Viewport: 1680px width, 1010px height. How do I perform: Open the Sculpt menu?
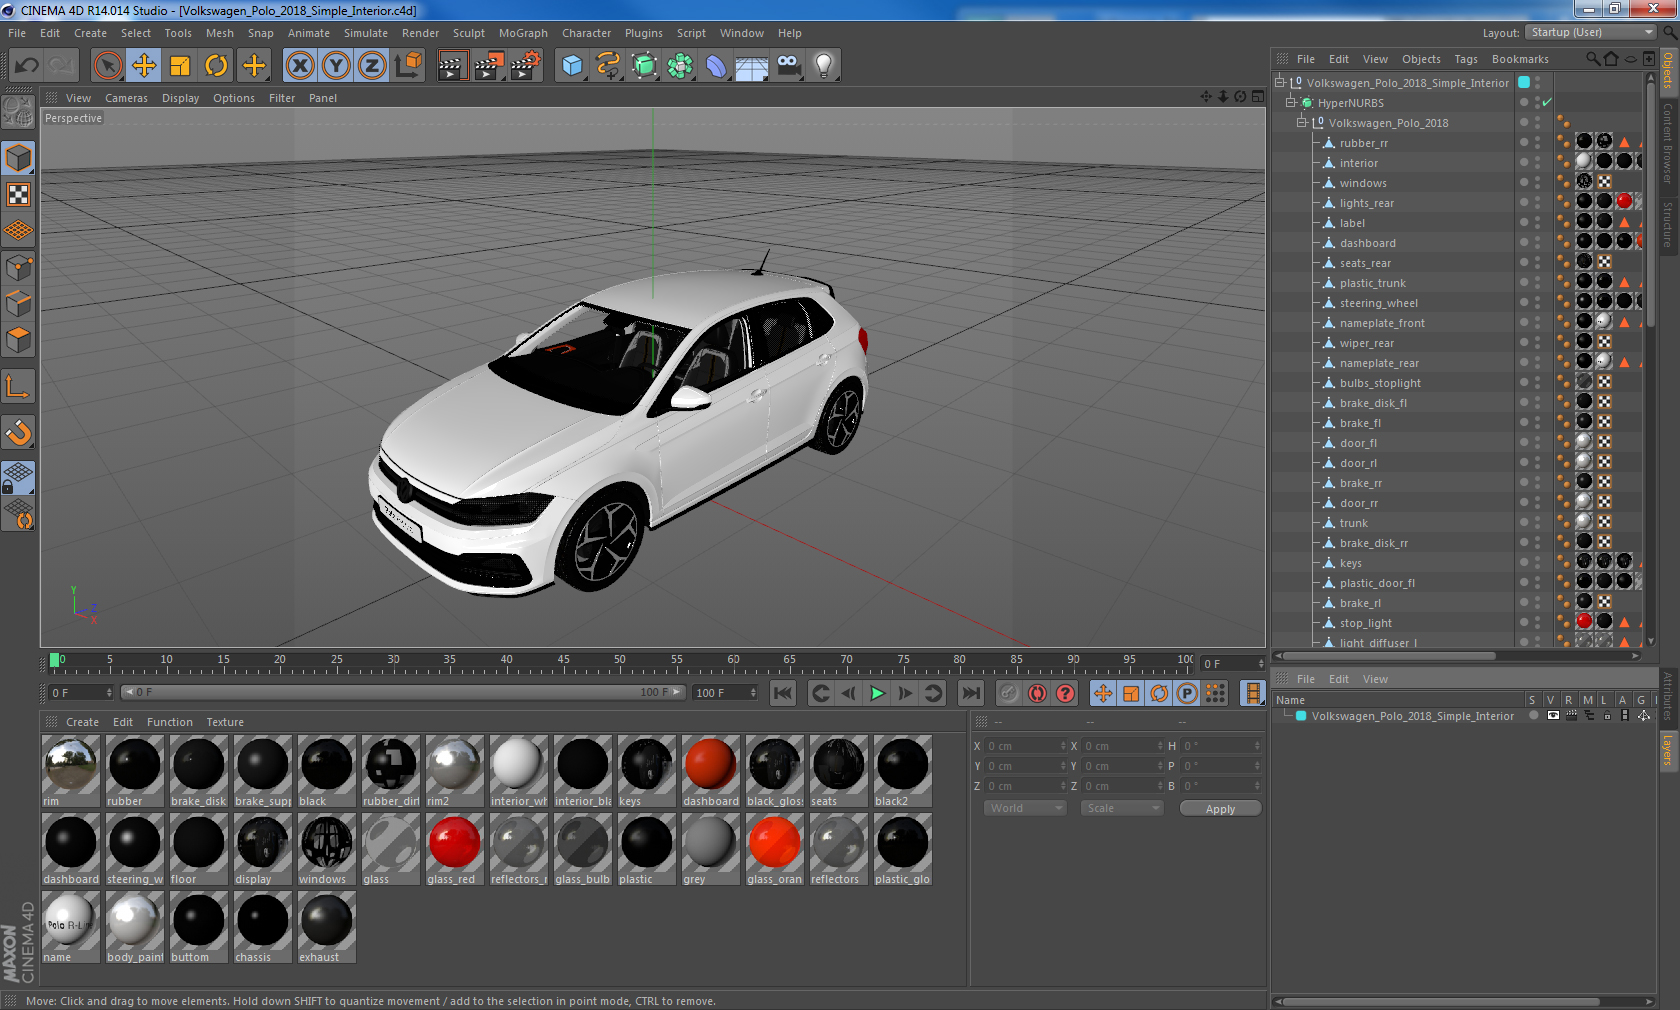tap(469, 33)
